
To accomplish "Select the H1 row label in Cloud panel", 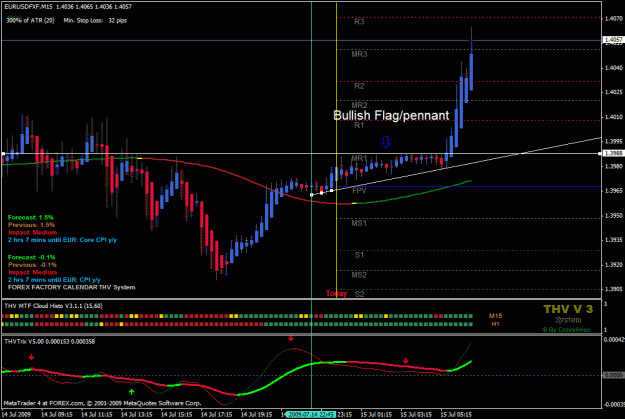I will tap(495, 324).
